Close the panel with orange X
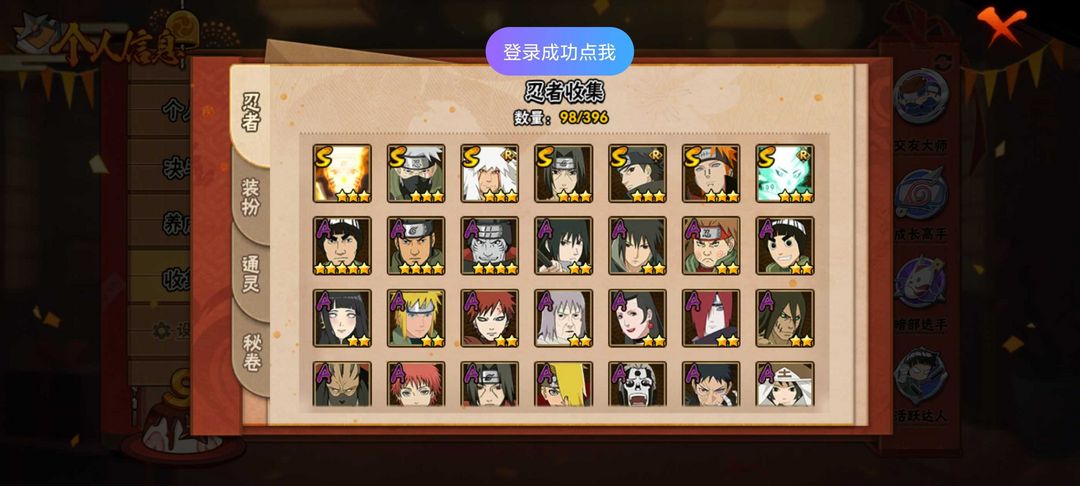 1001,25
